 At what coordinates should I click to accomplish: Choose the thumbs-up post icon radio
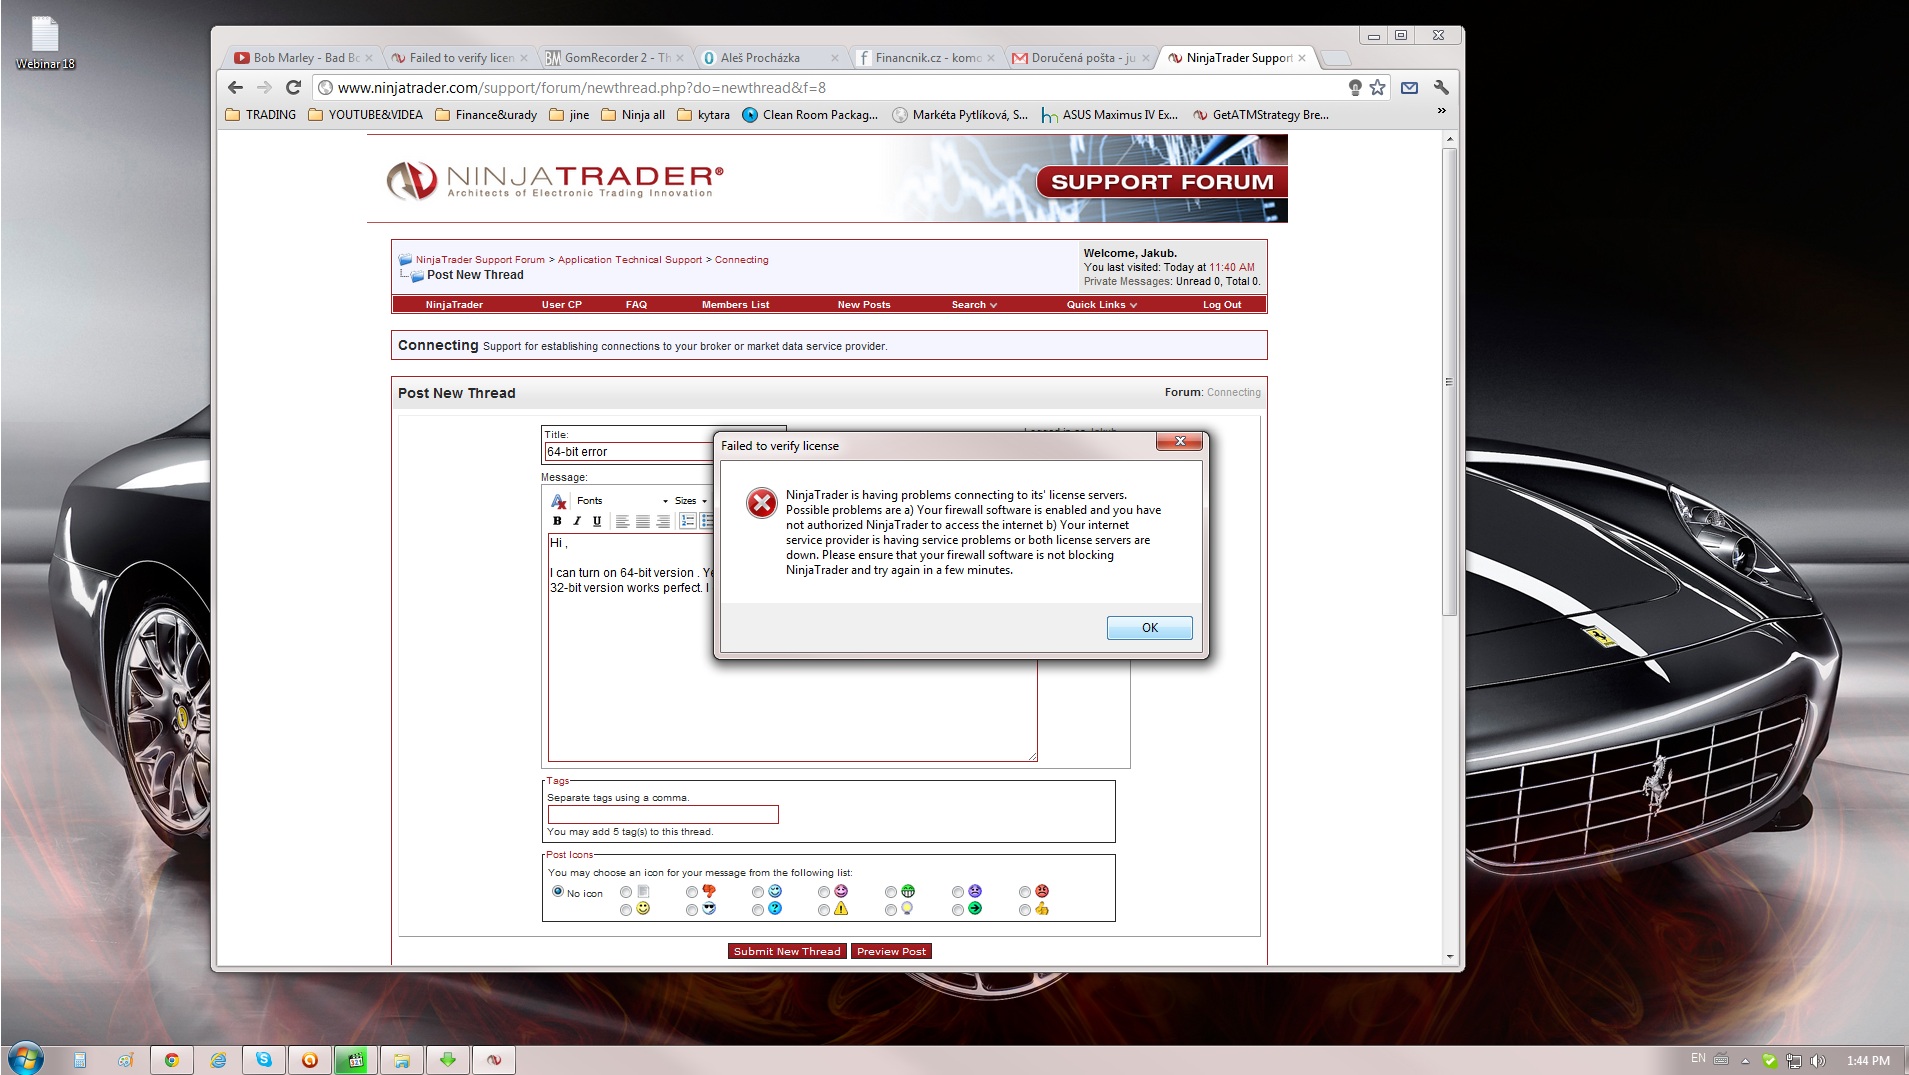tap(1025, 910)
